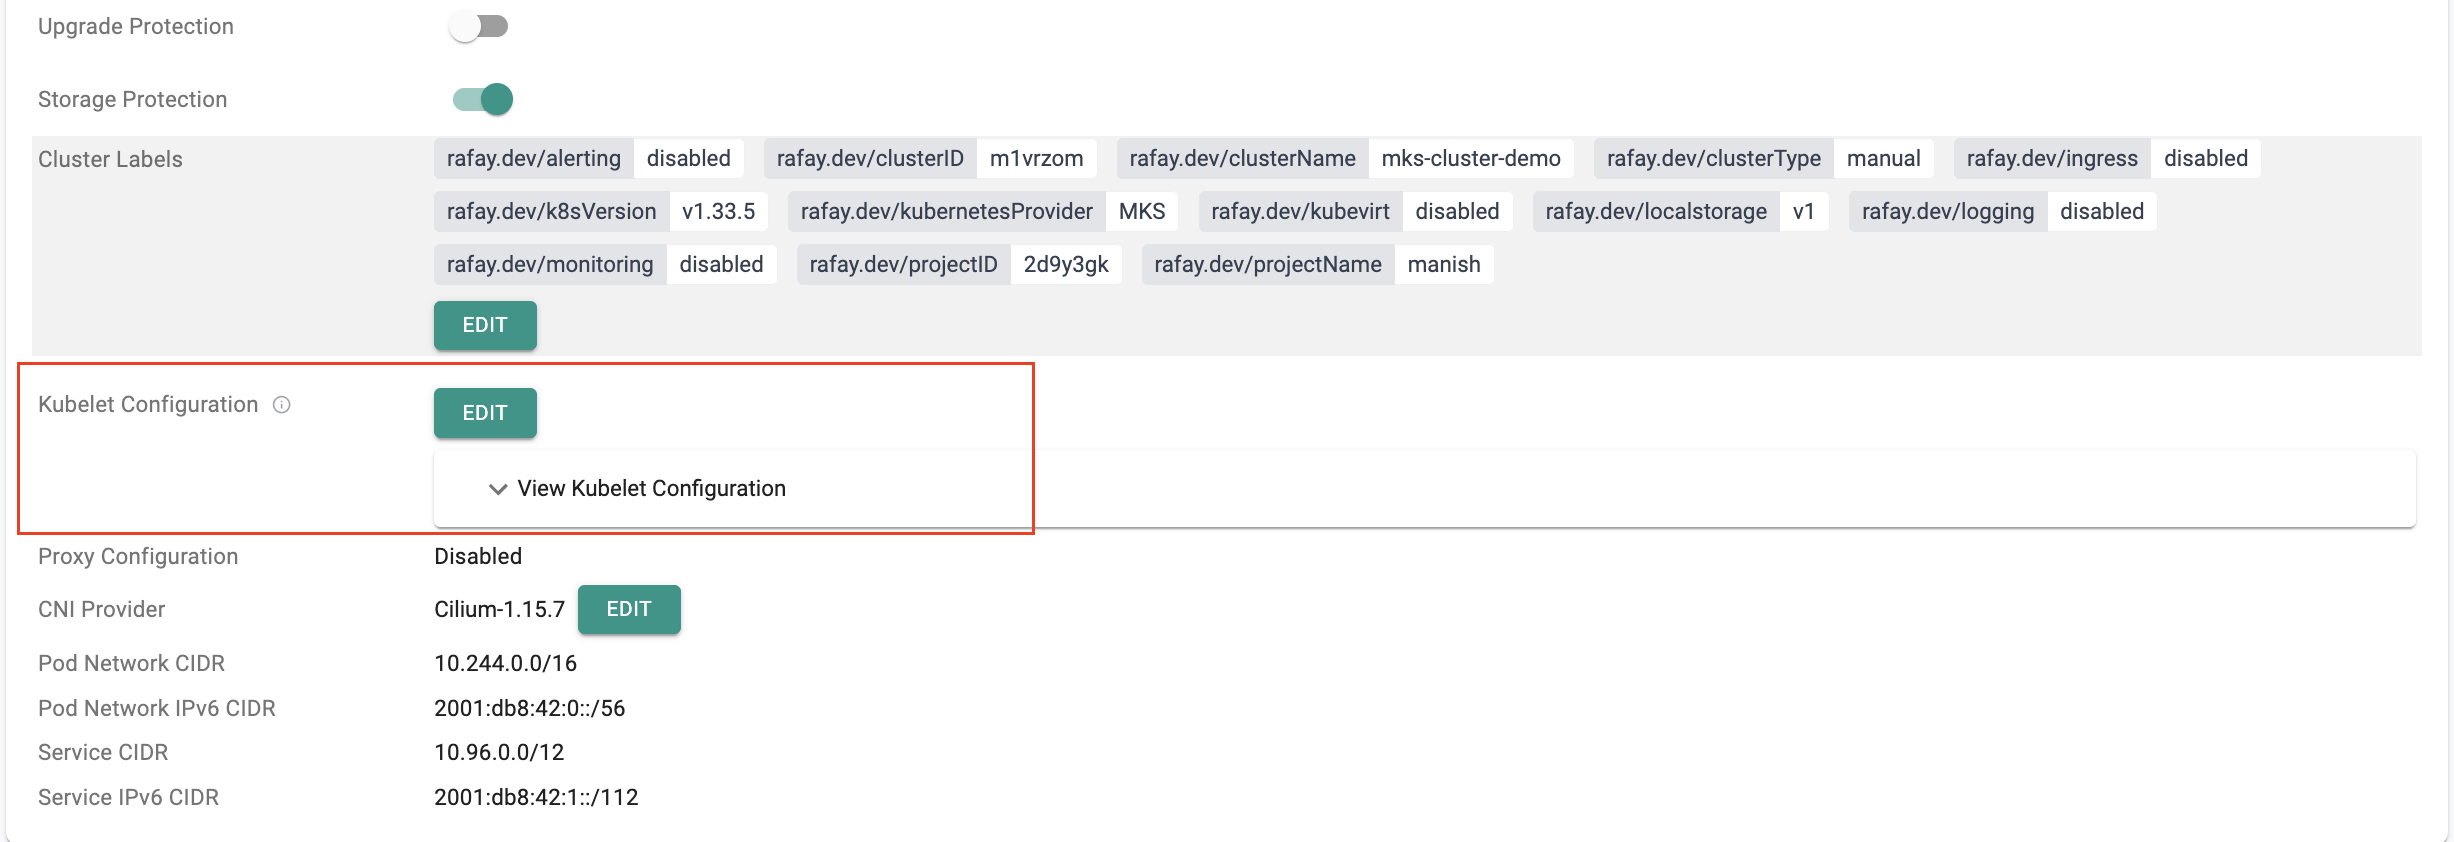The width and height of the screenshot is (2454, 842).
Task: Expand View Kubelet Configuration chevron
Action: (497, 489)
